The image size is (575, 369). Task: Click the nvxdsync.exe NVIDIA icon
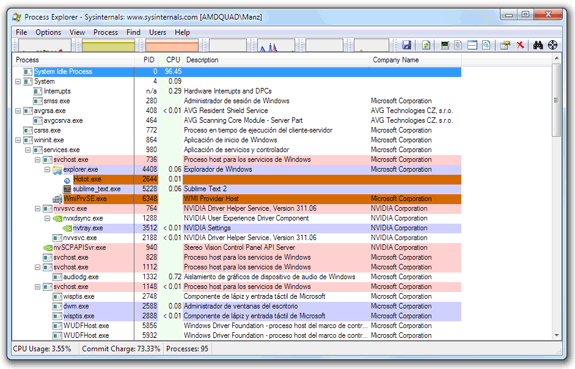(58, 219)
